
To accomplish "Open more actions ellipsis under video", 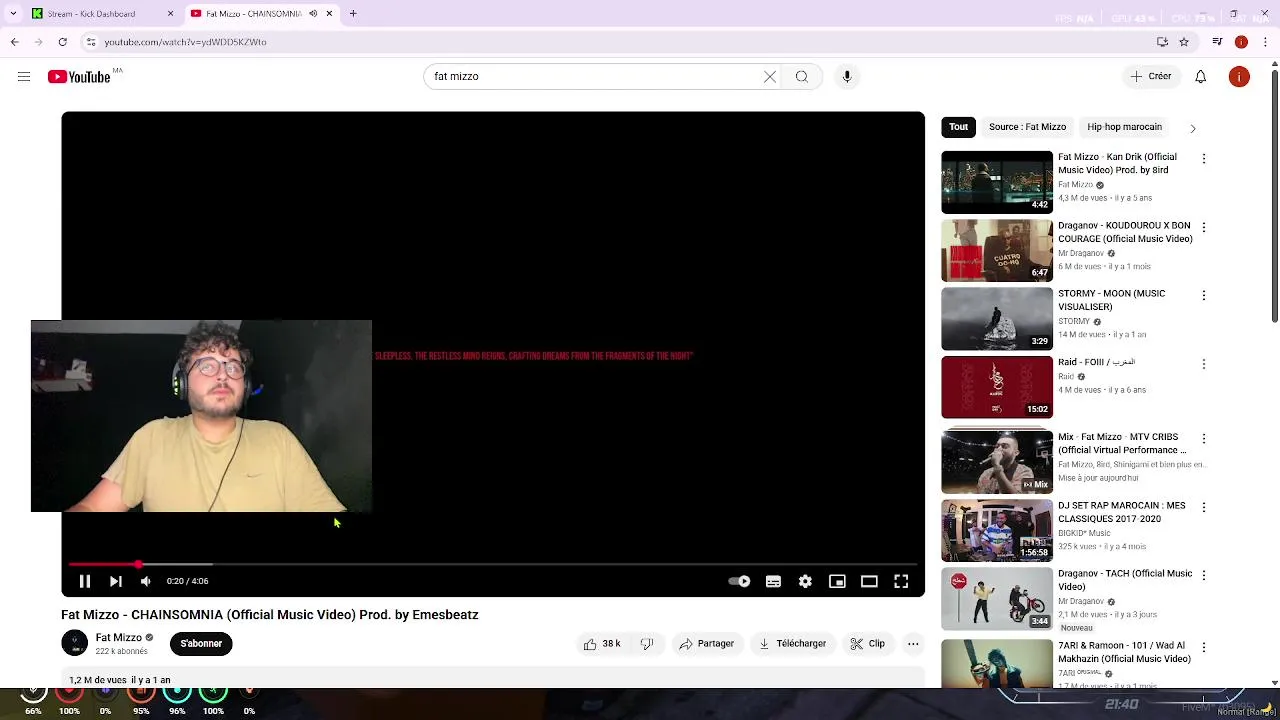I will pos(913,644).
